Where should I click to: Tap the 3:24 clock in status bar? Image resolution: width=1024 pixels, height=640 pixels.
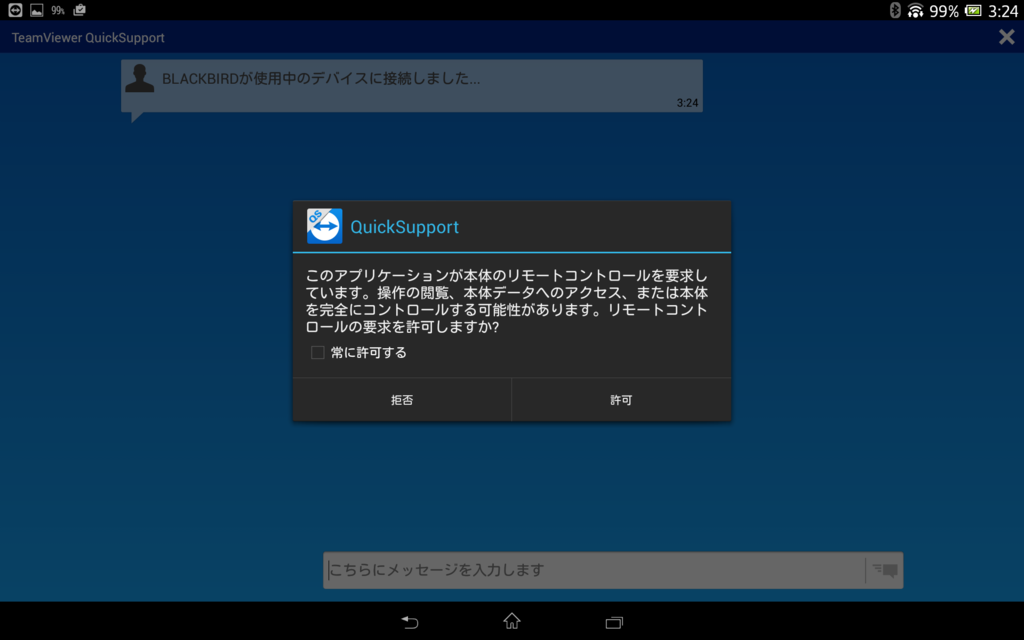click(x=1002, y=10)
